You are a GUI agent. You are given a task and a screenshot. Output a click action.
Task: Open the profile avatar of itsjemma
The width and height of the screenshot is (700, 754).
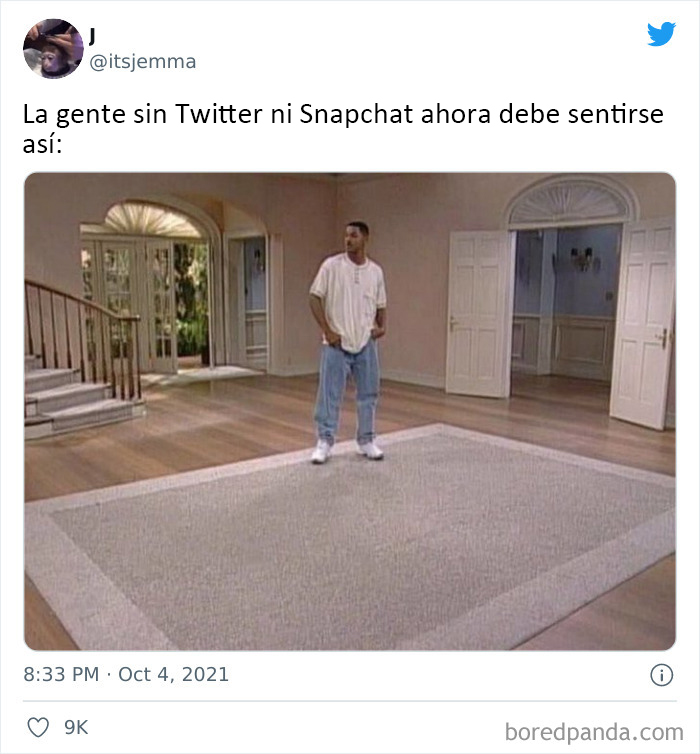click(53, 49)
